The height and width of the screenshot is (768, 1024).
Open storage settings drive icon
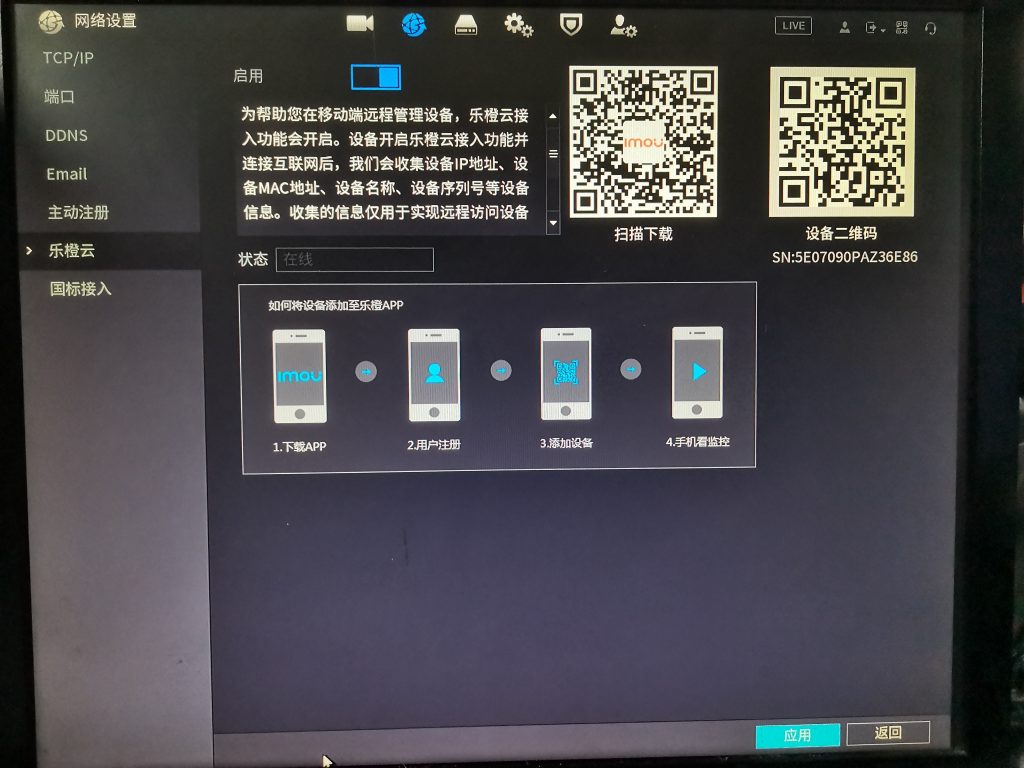466,26
